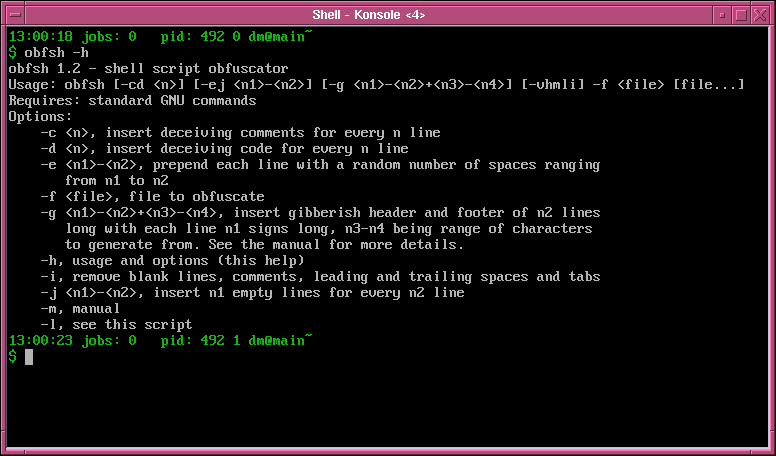Click the 'Options:' heading line

40,117
